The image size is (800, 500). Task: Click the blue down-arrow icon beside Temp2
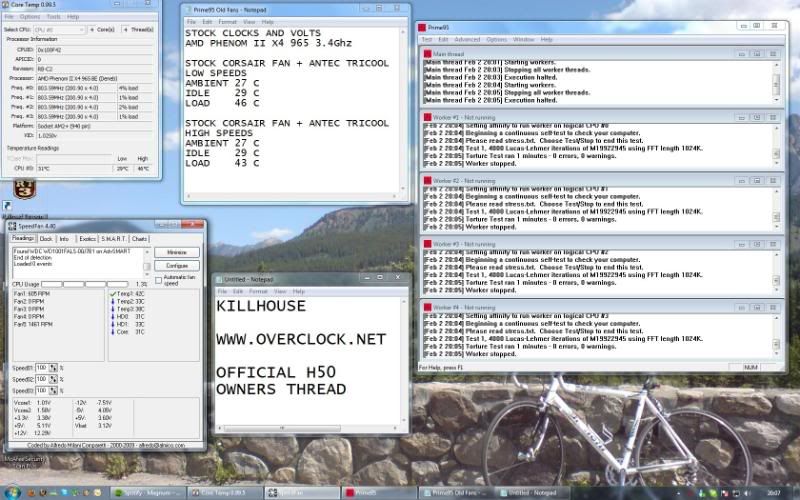[113, 302]
